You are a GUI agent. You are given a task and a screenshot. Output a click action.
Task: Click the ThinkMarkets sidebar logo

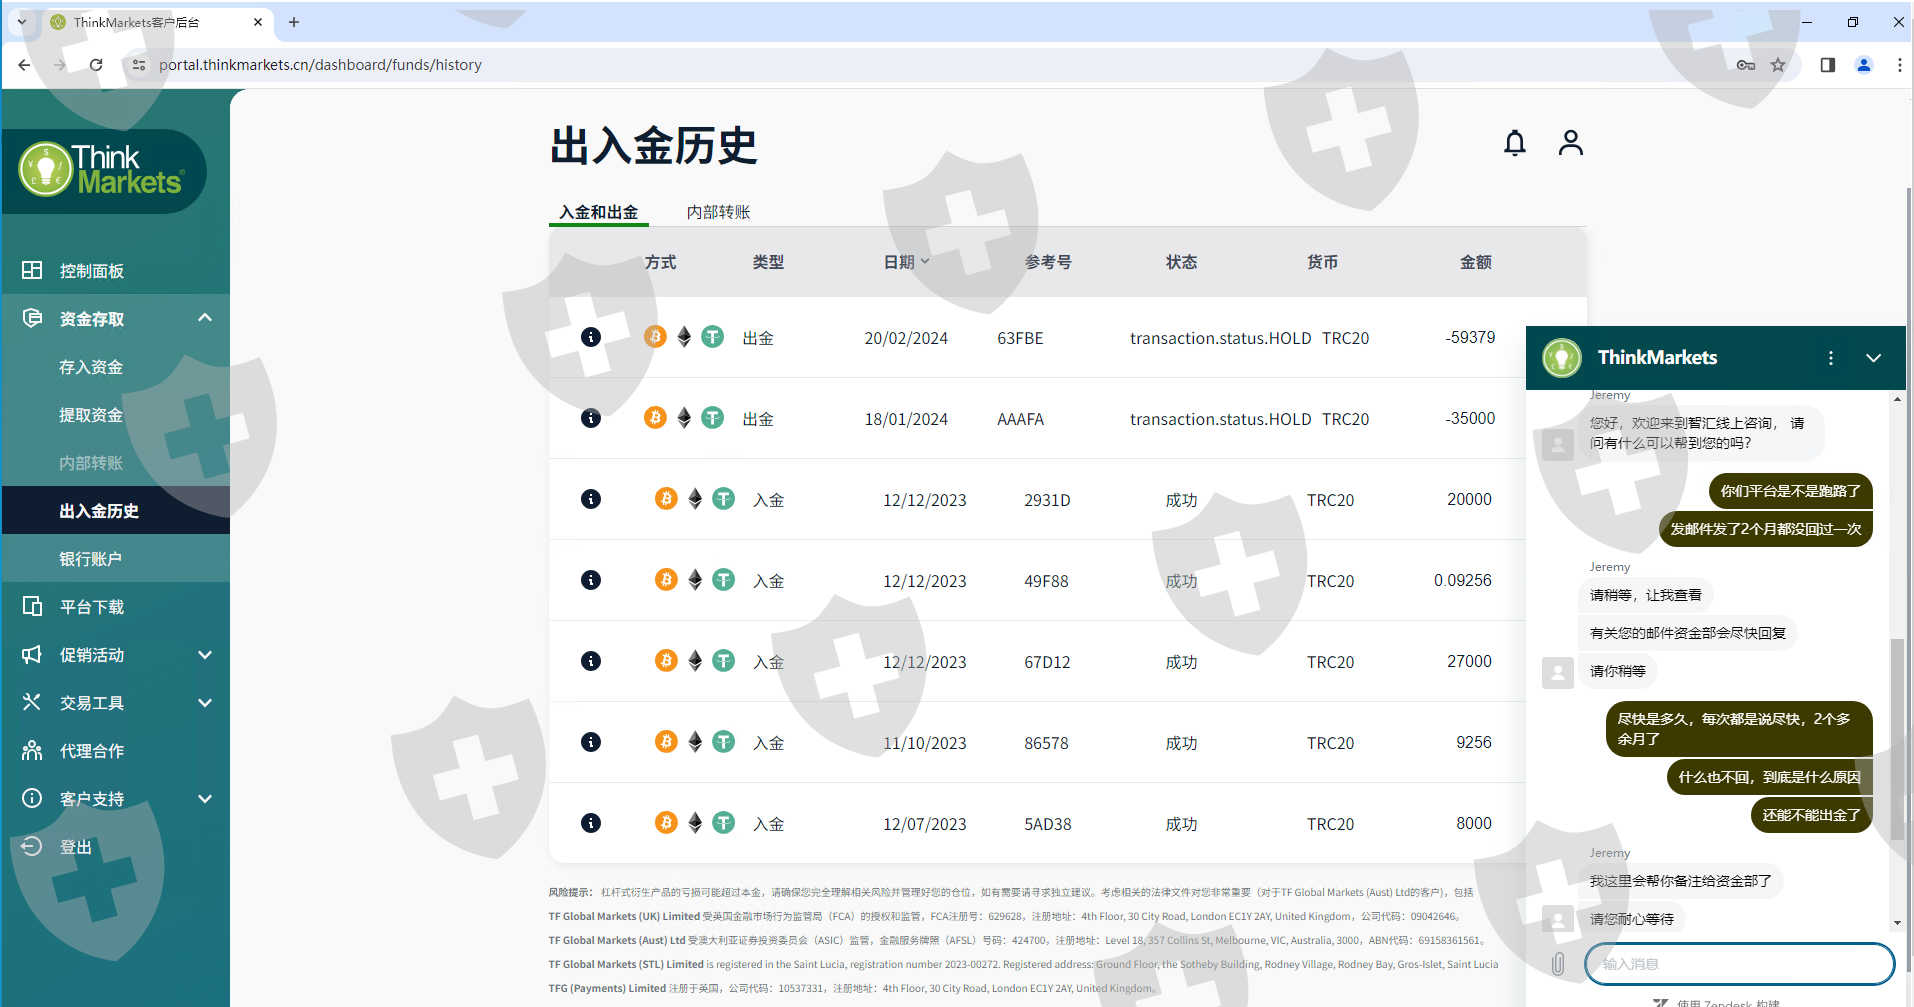tap(102, 170)
